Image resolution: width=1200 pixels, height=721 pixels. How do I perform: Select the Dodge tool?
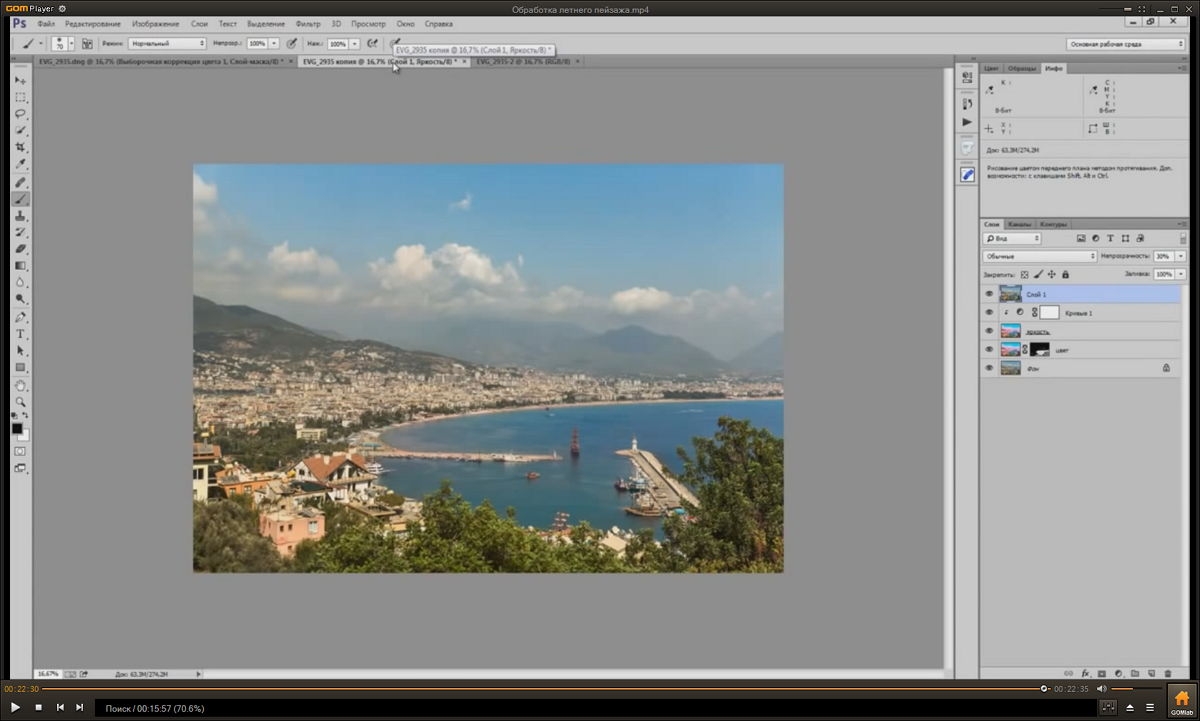point(21,299)
